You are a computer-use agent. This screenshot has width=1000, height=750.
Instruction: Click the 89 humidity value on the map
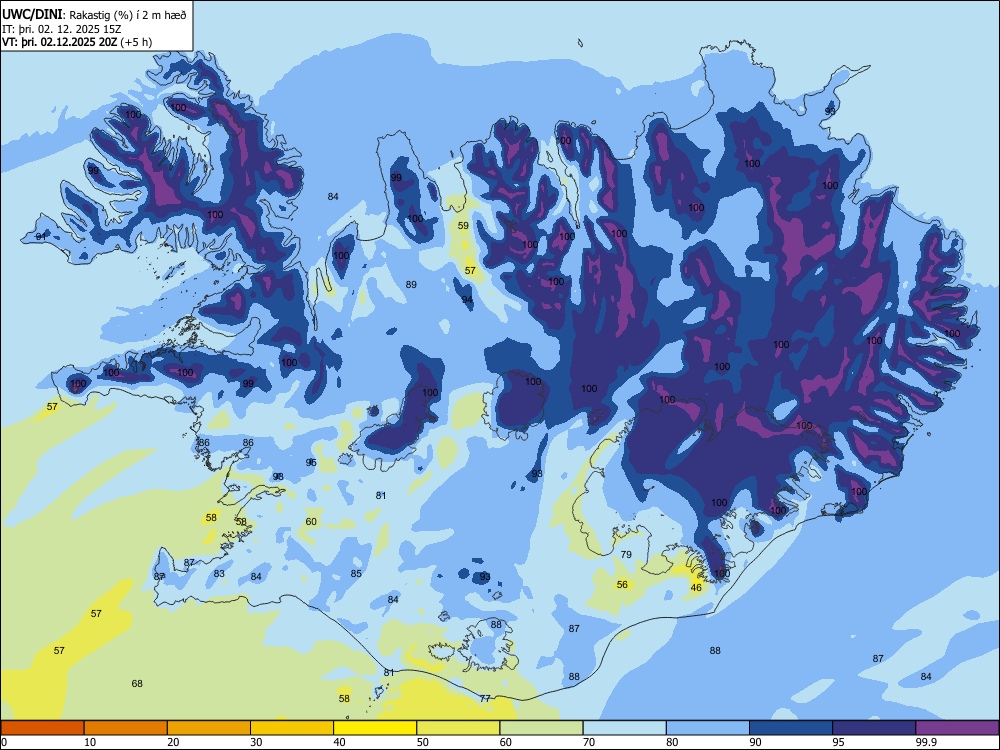(411, 284)
